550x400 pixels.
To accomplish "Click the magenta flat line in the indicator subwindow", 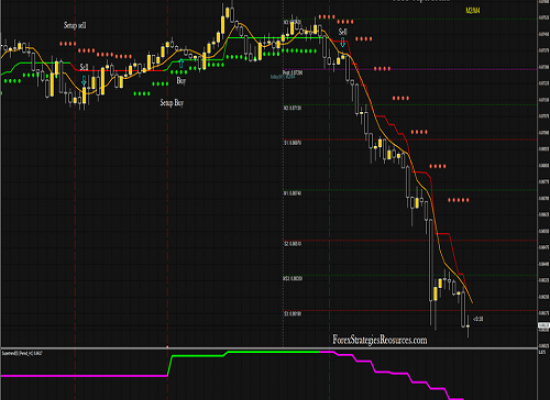I will point(84,376).
